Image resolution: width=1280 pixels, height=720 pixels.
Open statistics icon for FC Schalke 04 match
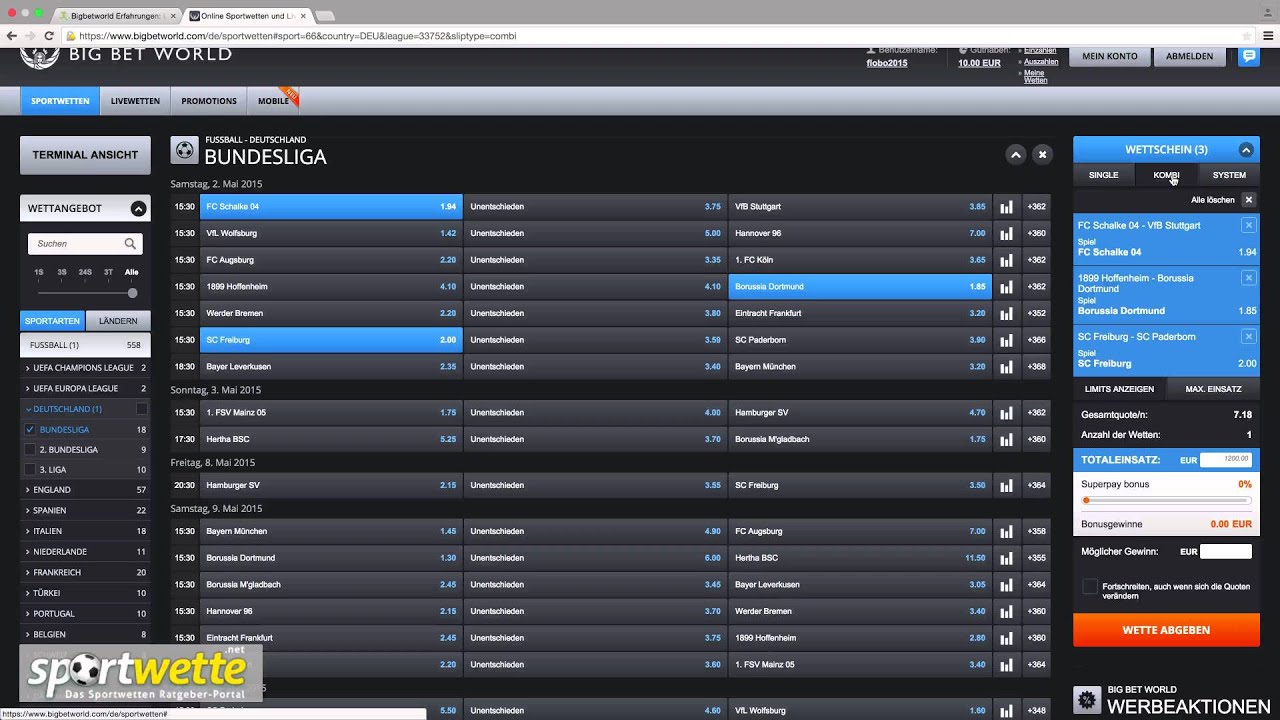coord(1006,207)
